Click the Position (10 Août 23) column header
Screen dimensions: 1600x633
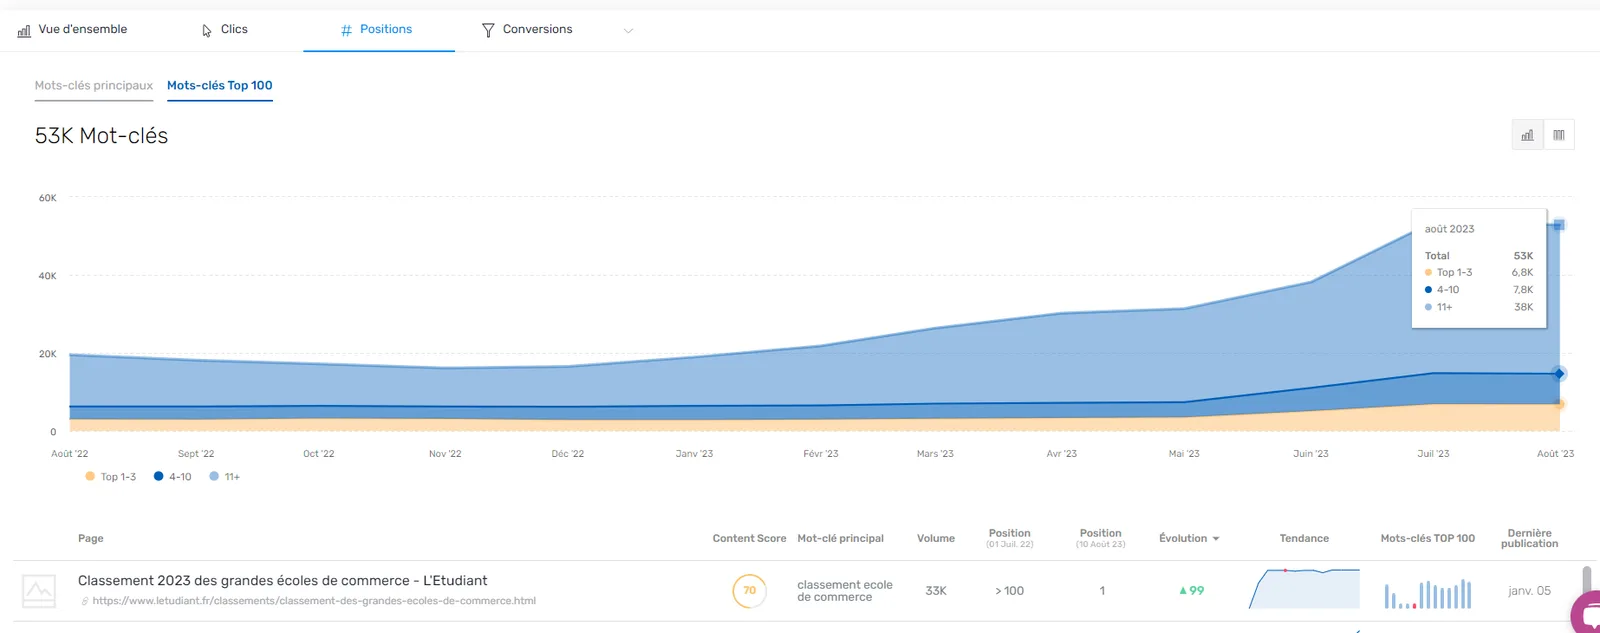1101,538
